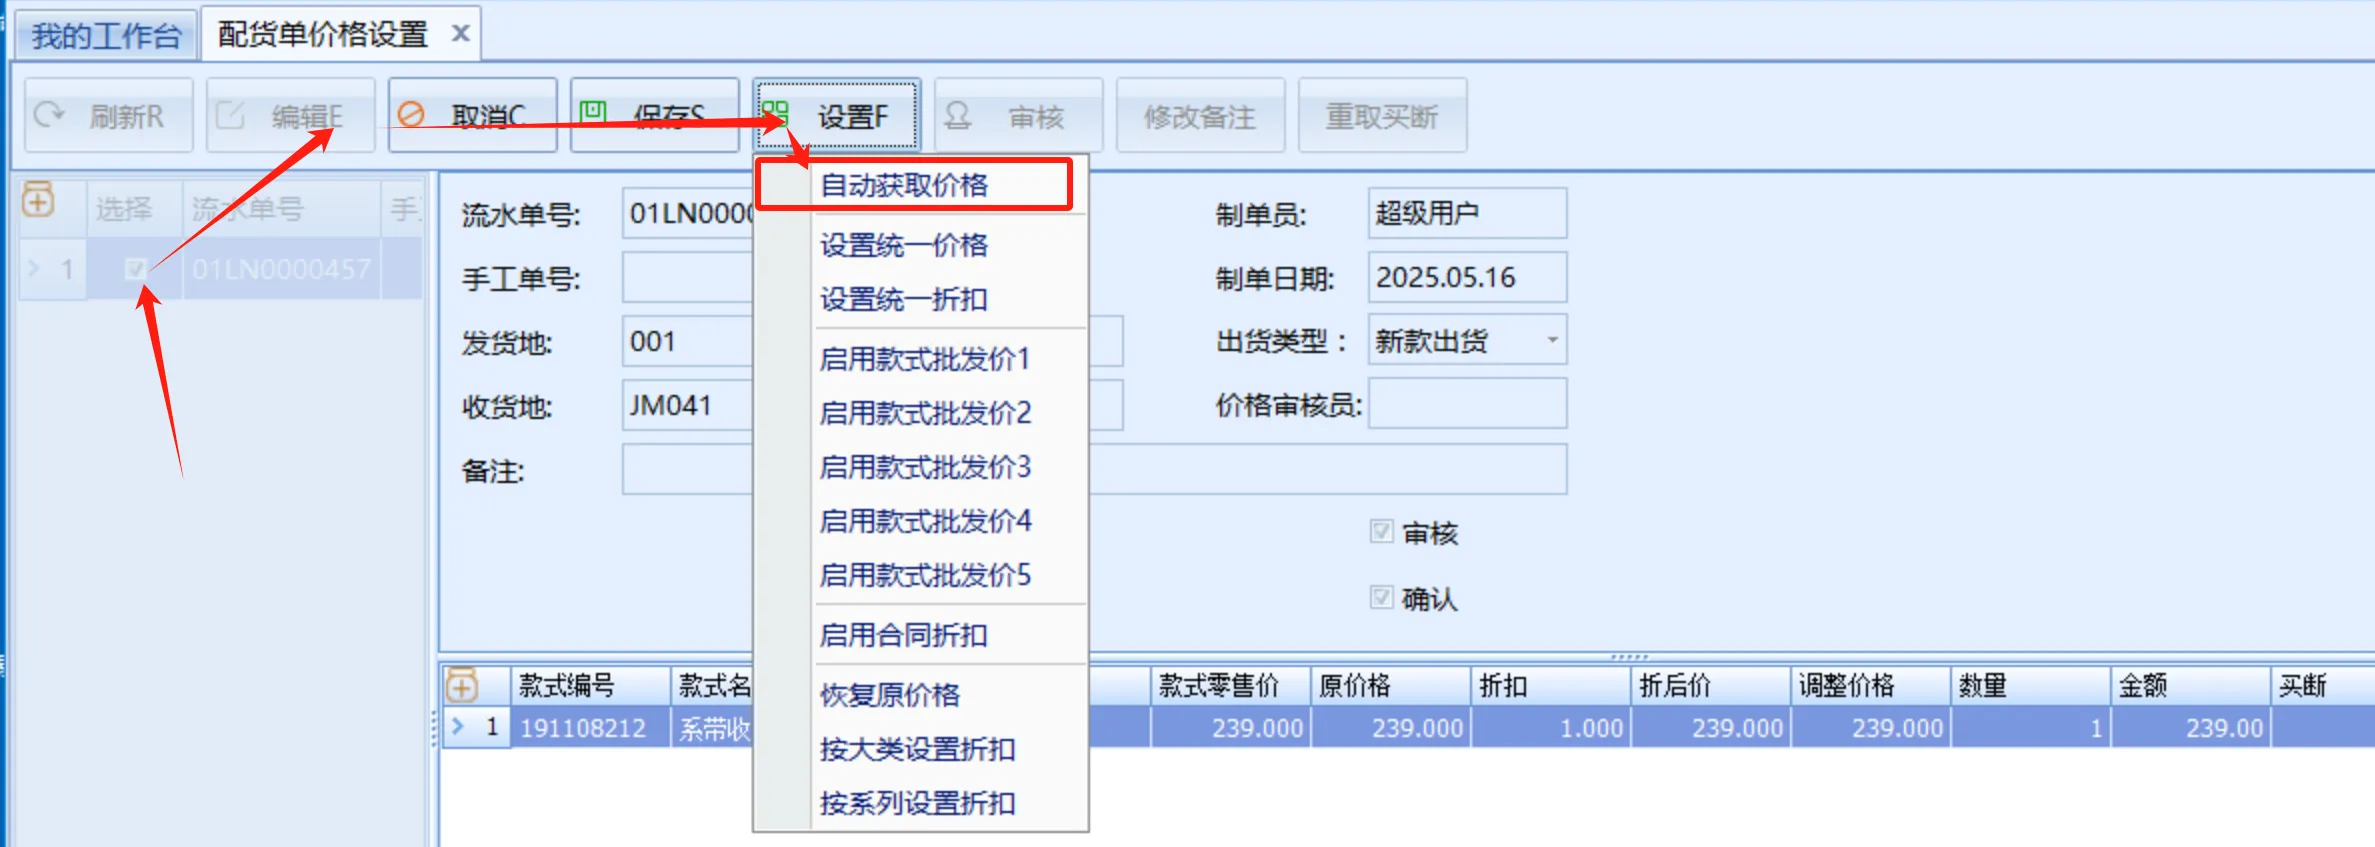Click the Save (保存S) disk icon
This screenshot has width=2375, height=847.
point(593,112)
